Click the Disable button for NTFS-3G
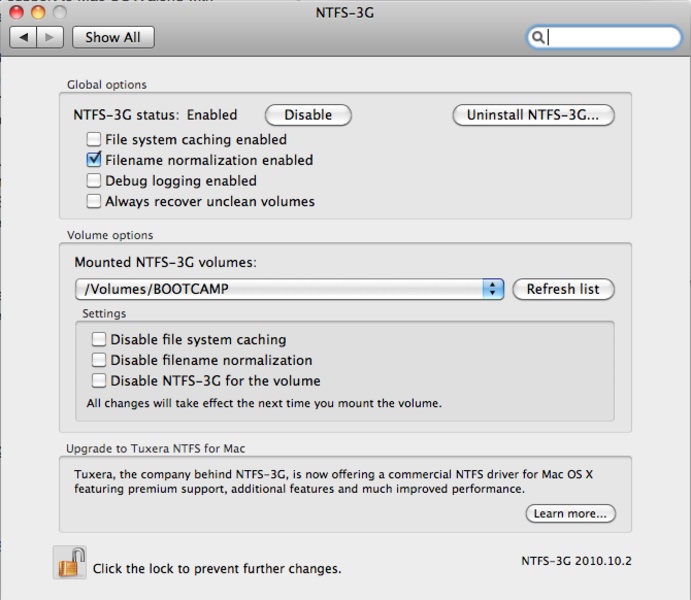 coord(308,115)
